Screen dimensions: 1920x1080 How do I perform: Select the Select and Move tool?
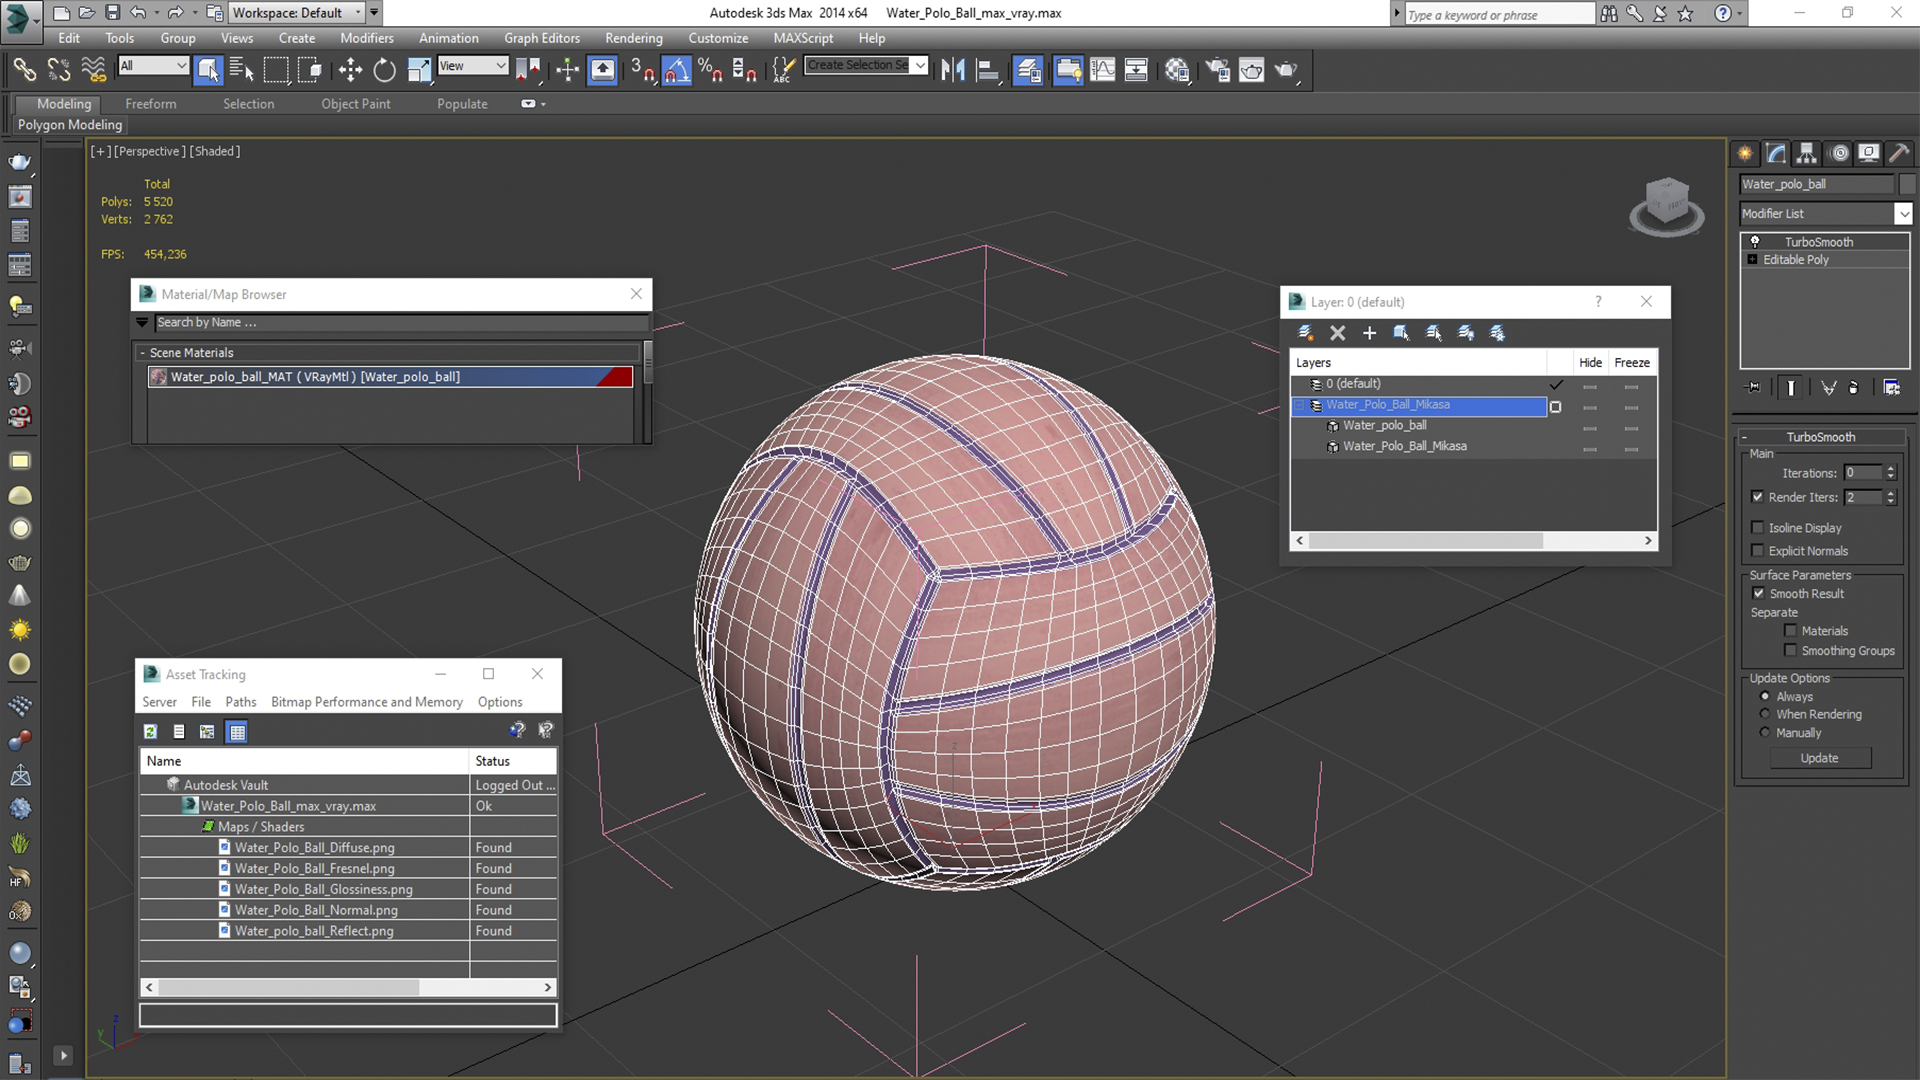click(x=350, y=69)
